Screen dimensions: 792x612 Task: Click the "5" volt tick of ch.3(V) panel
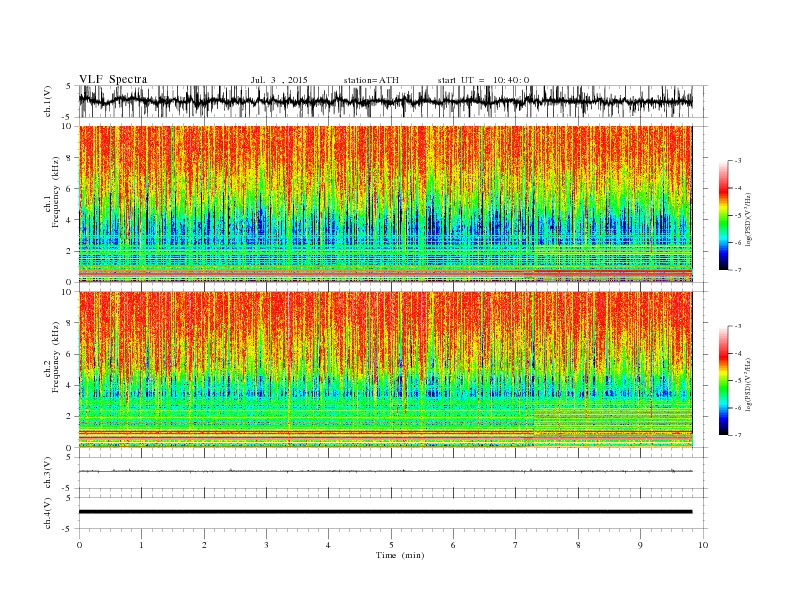(69, 457)
